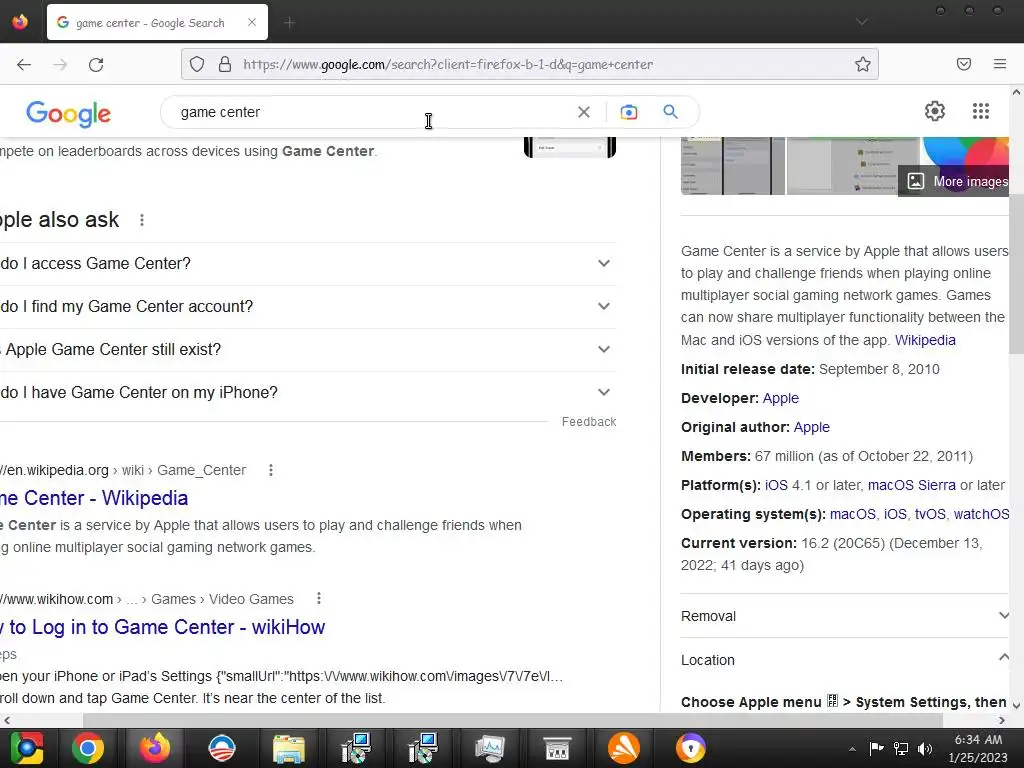Click the Original author Apple link
1024x768 pixels.
coord(811,427)
